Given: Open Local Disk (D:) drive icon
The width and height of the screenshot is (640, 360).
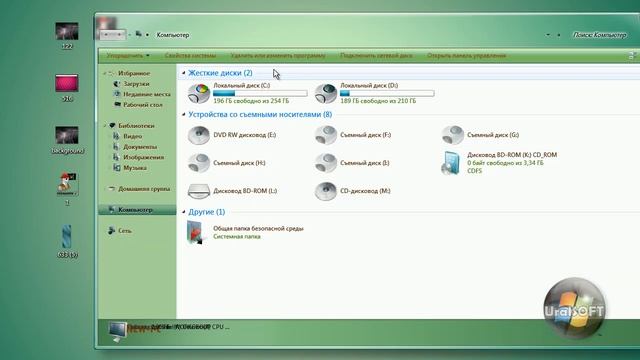Looking at the screenshot, I should 326,93.
